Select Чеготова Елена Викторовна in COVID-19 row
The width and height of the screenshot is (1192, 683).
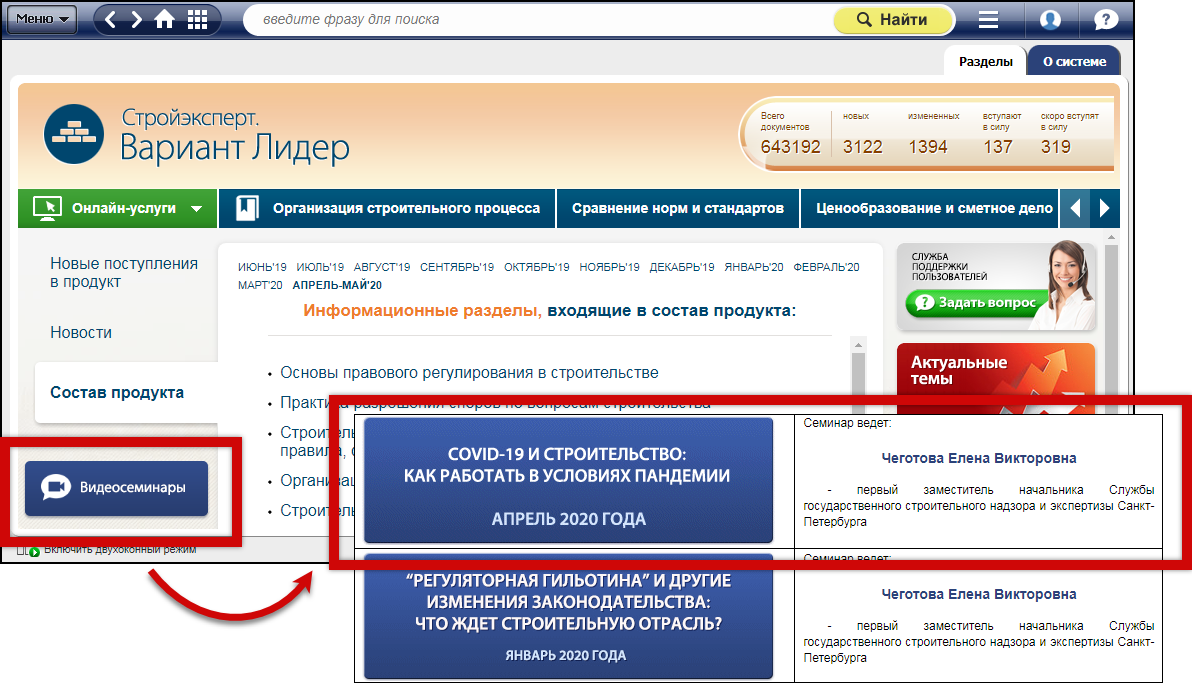point(978,458)
